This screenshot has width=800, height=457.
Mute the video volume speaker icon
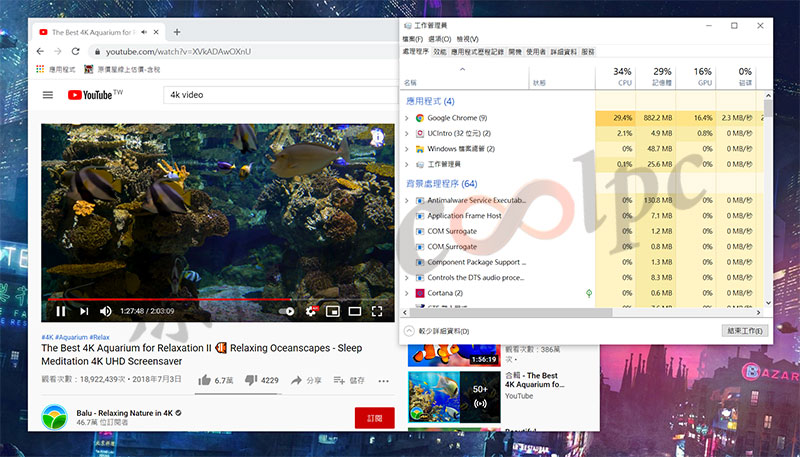pos(106,311)
